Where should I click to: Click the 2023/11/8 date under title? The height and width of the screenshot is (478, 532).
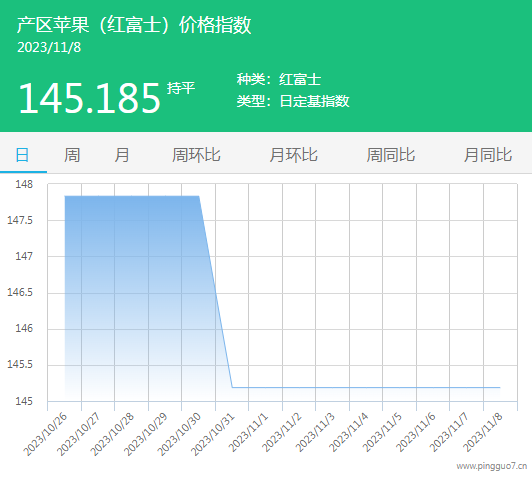pyautogui.click(x=49, y=47)
